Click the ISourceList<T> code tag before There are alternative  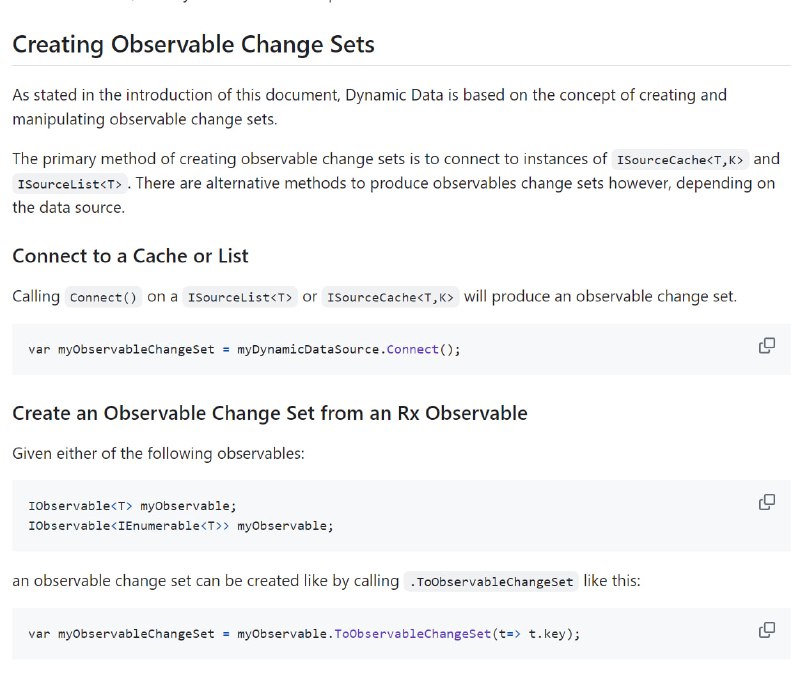pyautogui.click(x=69, y=184)
